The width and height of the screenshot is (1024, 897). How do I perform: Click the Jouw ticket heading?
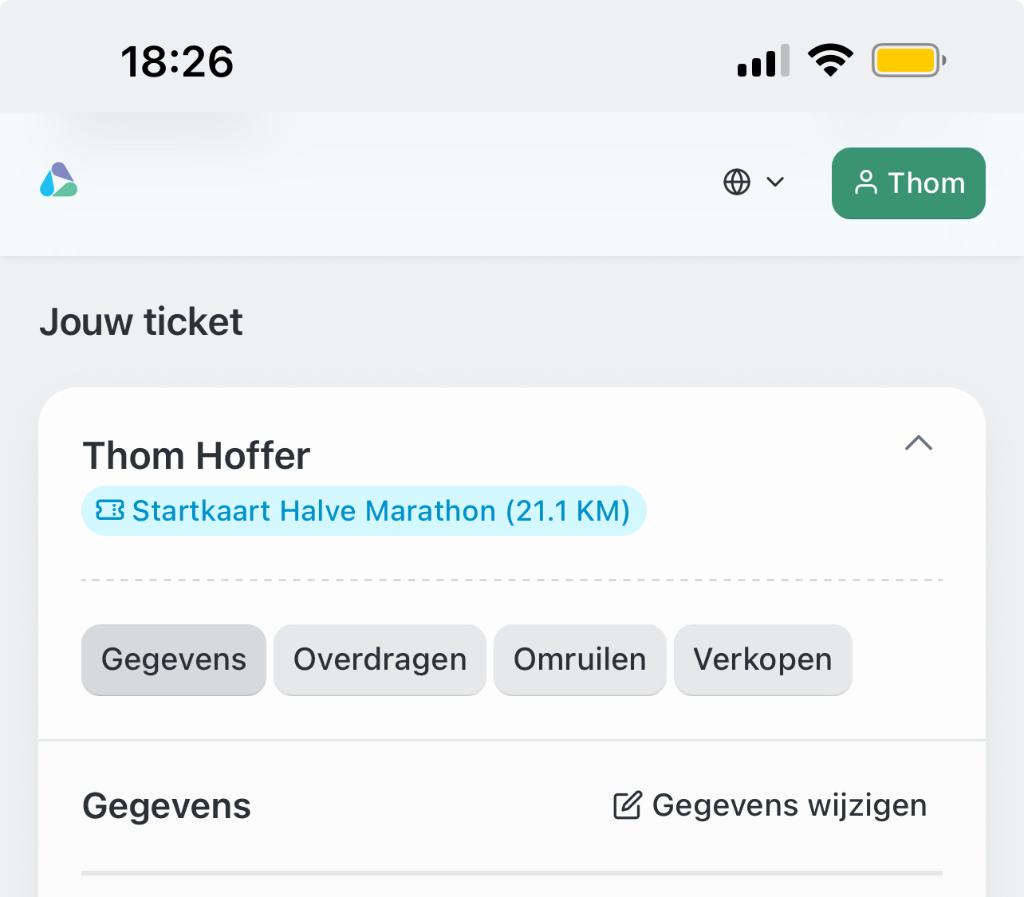141,321
